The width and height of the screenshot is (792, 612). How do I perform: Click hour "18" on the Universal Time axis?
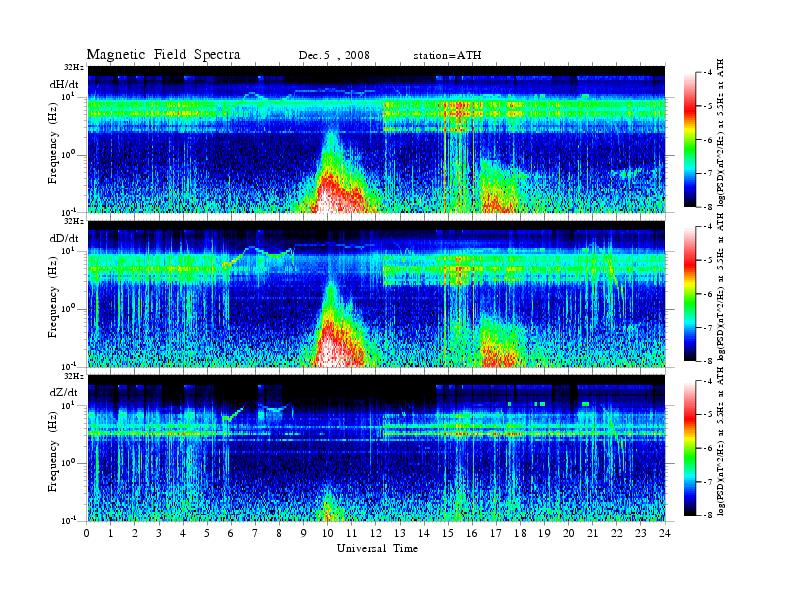[520, 533]
